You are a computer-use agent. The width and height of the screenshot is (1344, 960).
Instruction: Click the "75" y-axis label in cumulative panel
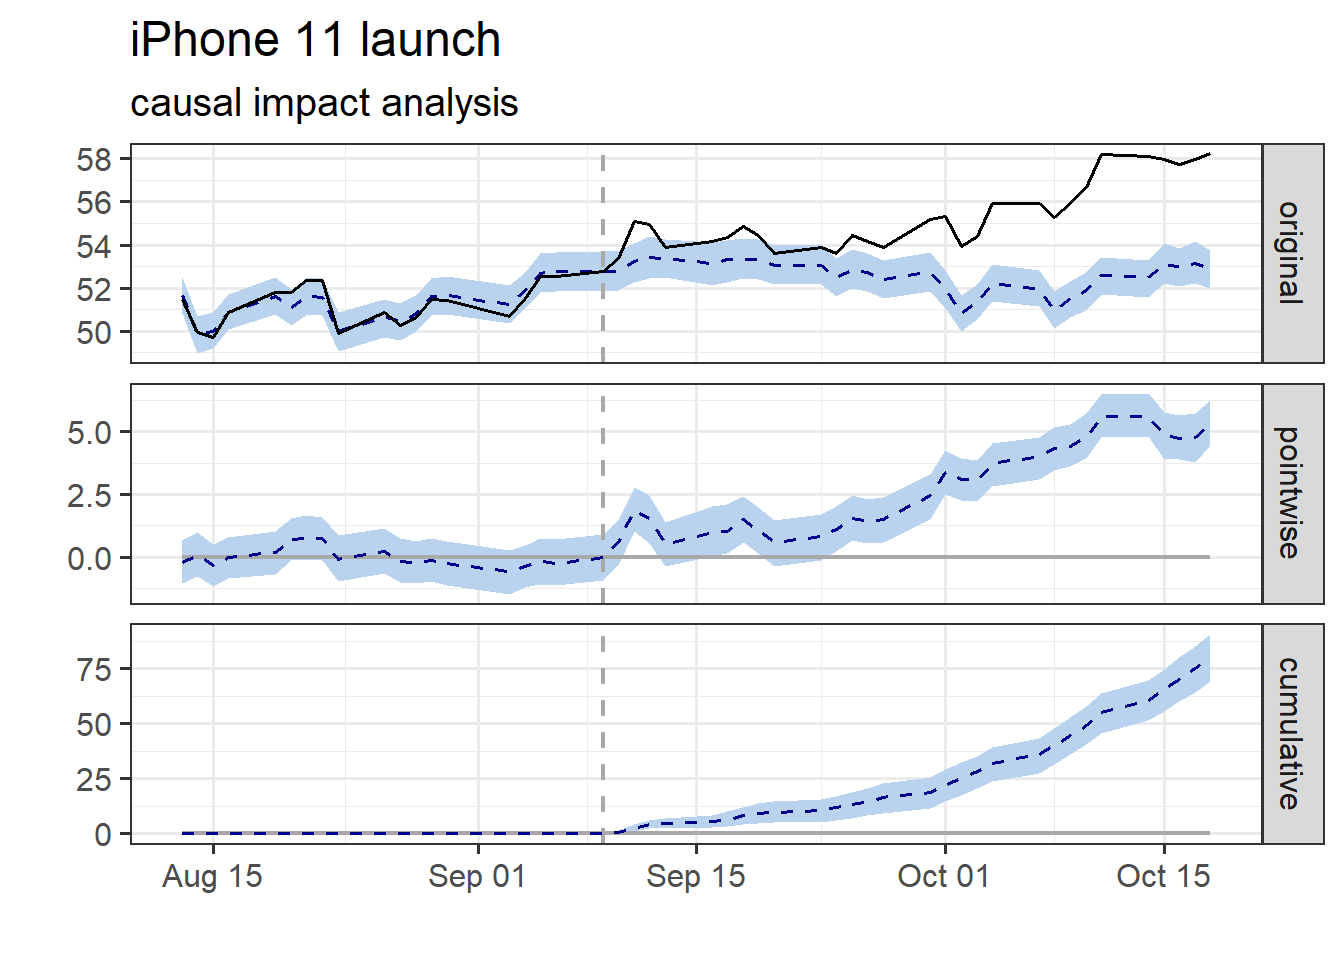click(94, 669)
